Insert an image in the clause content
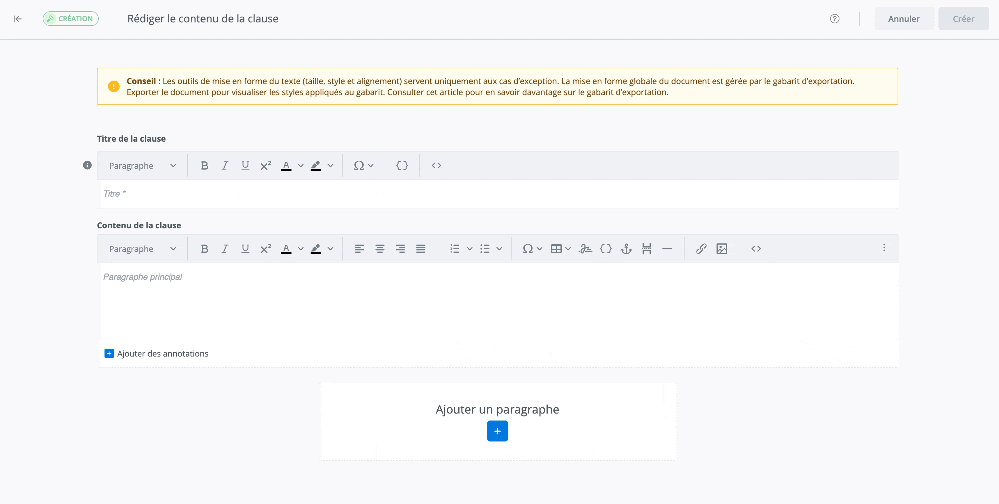Image resolution: width=999 pixels, height=504 pixels. 722,249
